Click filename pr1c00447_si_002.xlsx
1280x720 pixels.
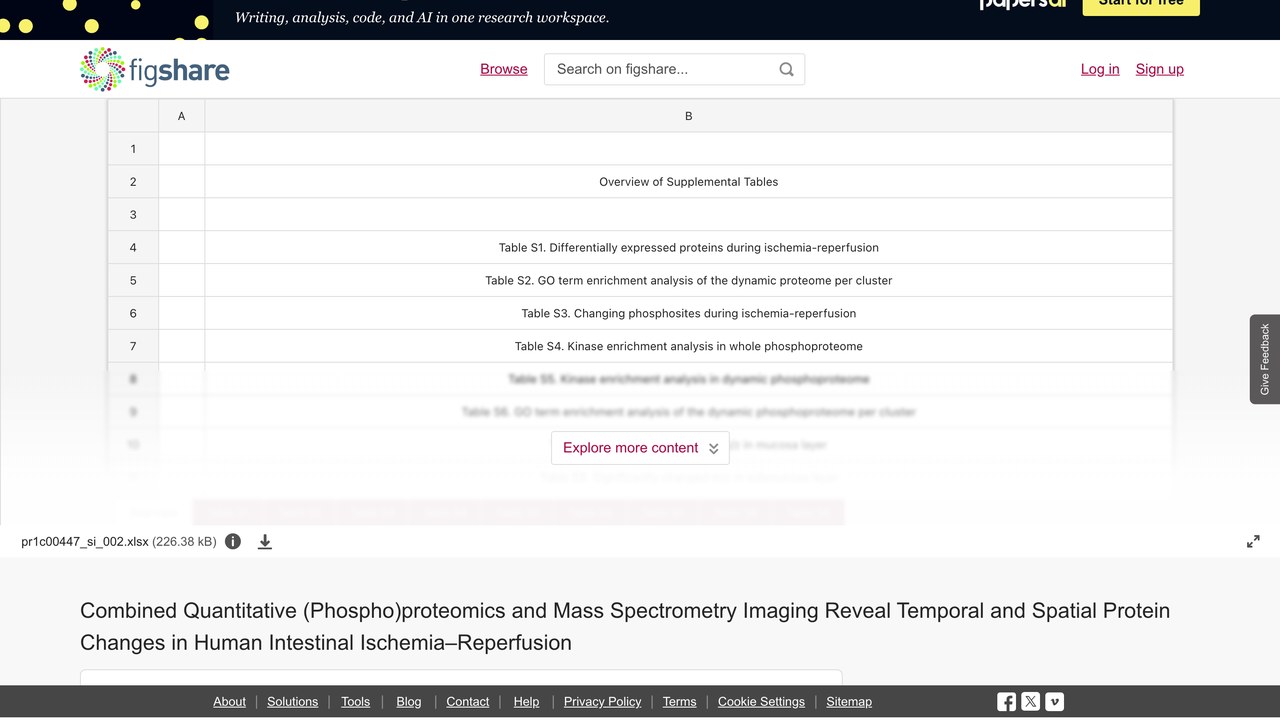pos(85,542)
